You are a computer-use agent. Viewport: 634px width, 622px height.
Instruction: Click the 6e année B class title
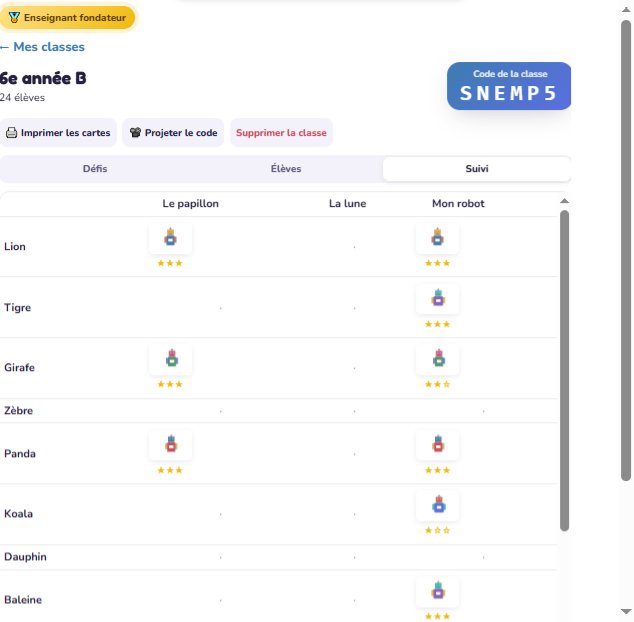coord(43,78)
